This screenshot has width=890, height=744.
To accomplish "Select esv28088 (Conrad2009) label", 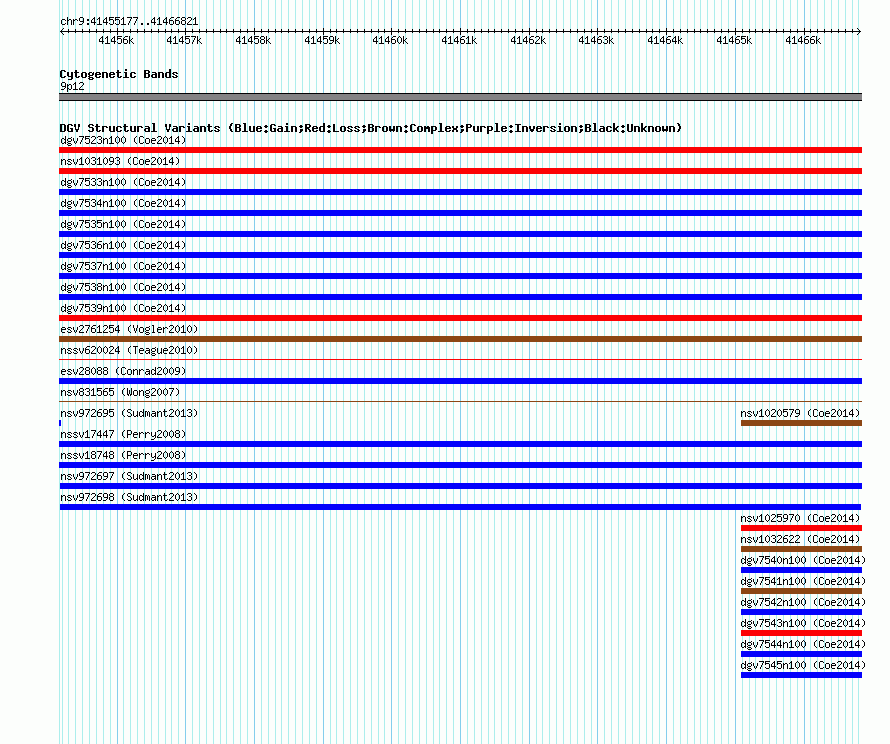I will [123, 371].
